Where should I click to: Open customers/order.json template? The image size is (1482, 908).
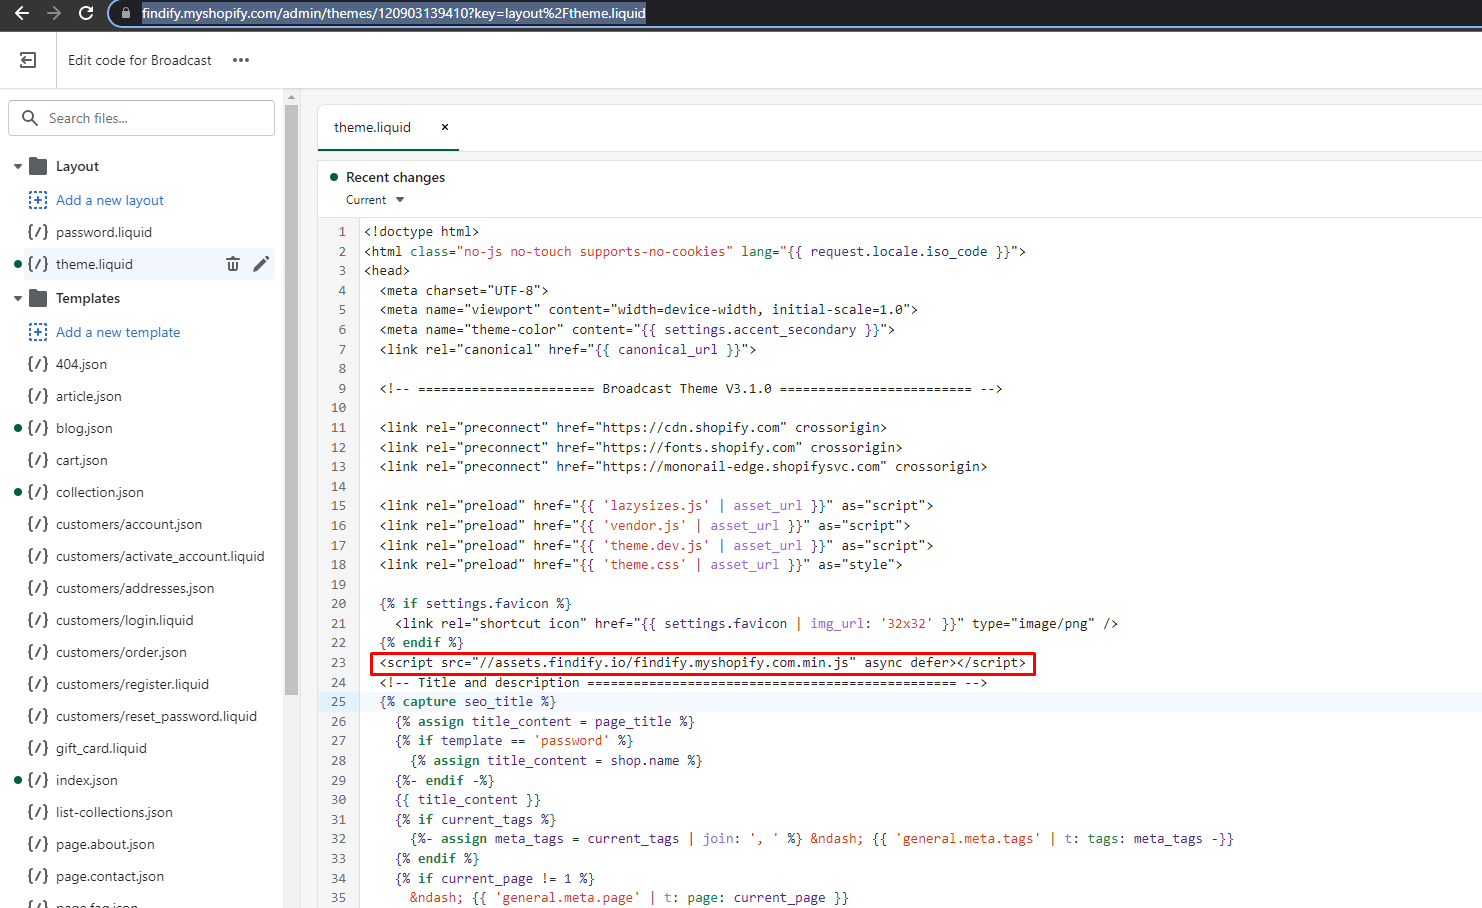121,652
